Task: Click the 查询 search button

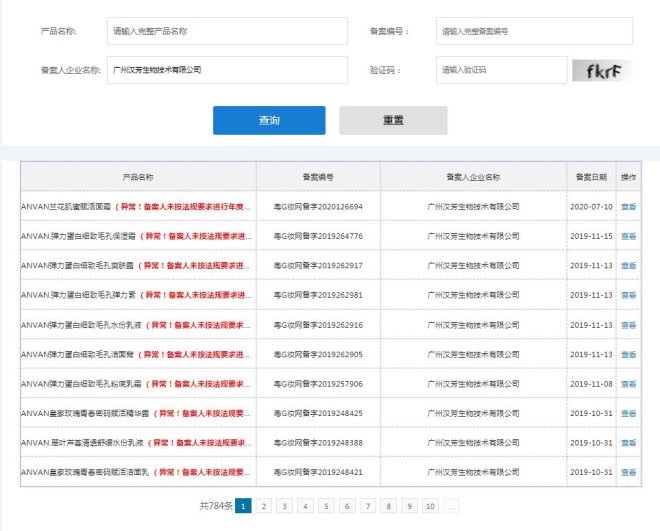Action: point(268,120)
